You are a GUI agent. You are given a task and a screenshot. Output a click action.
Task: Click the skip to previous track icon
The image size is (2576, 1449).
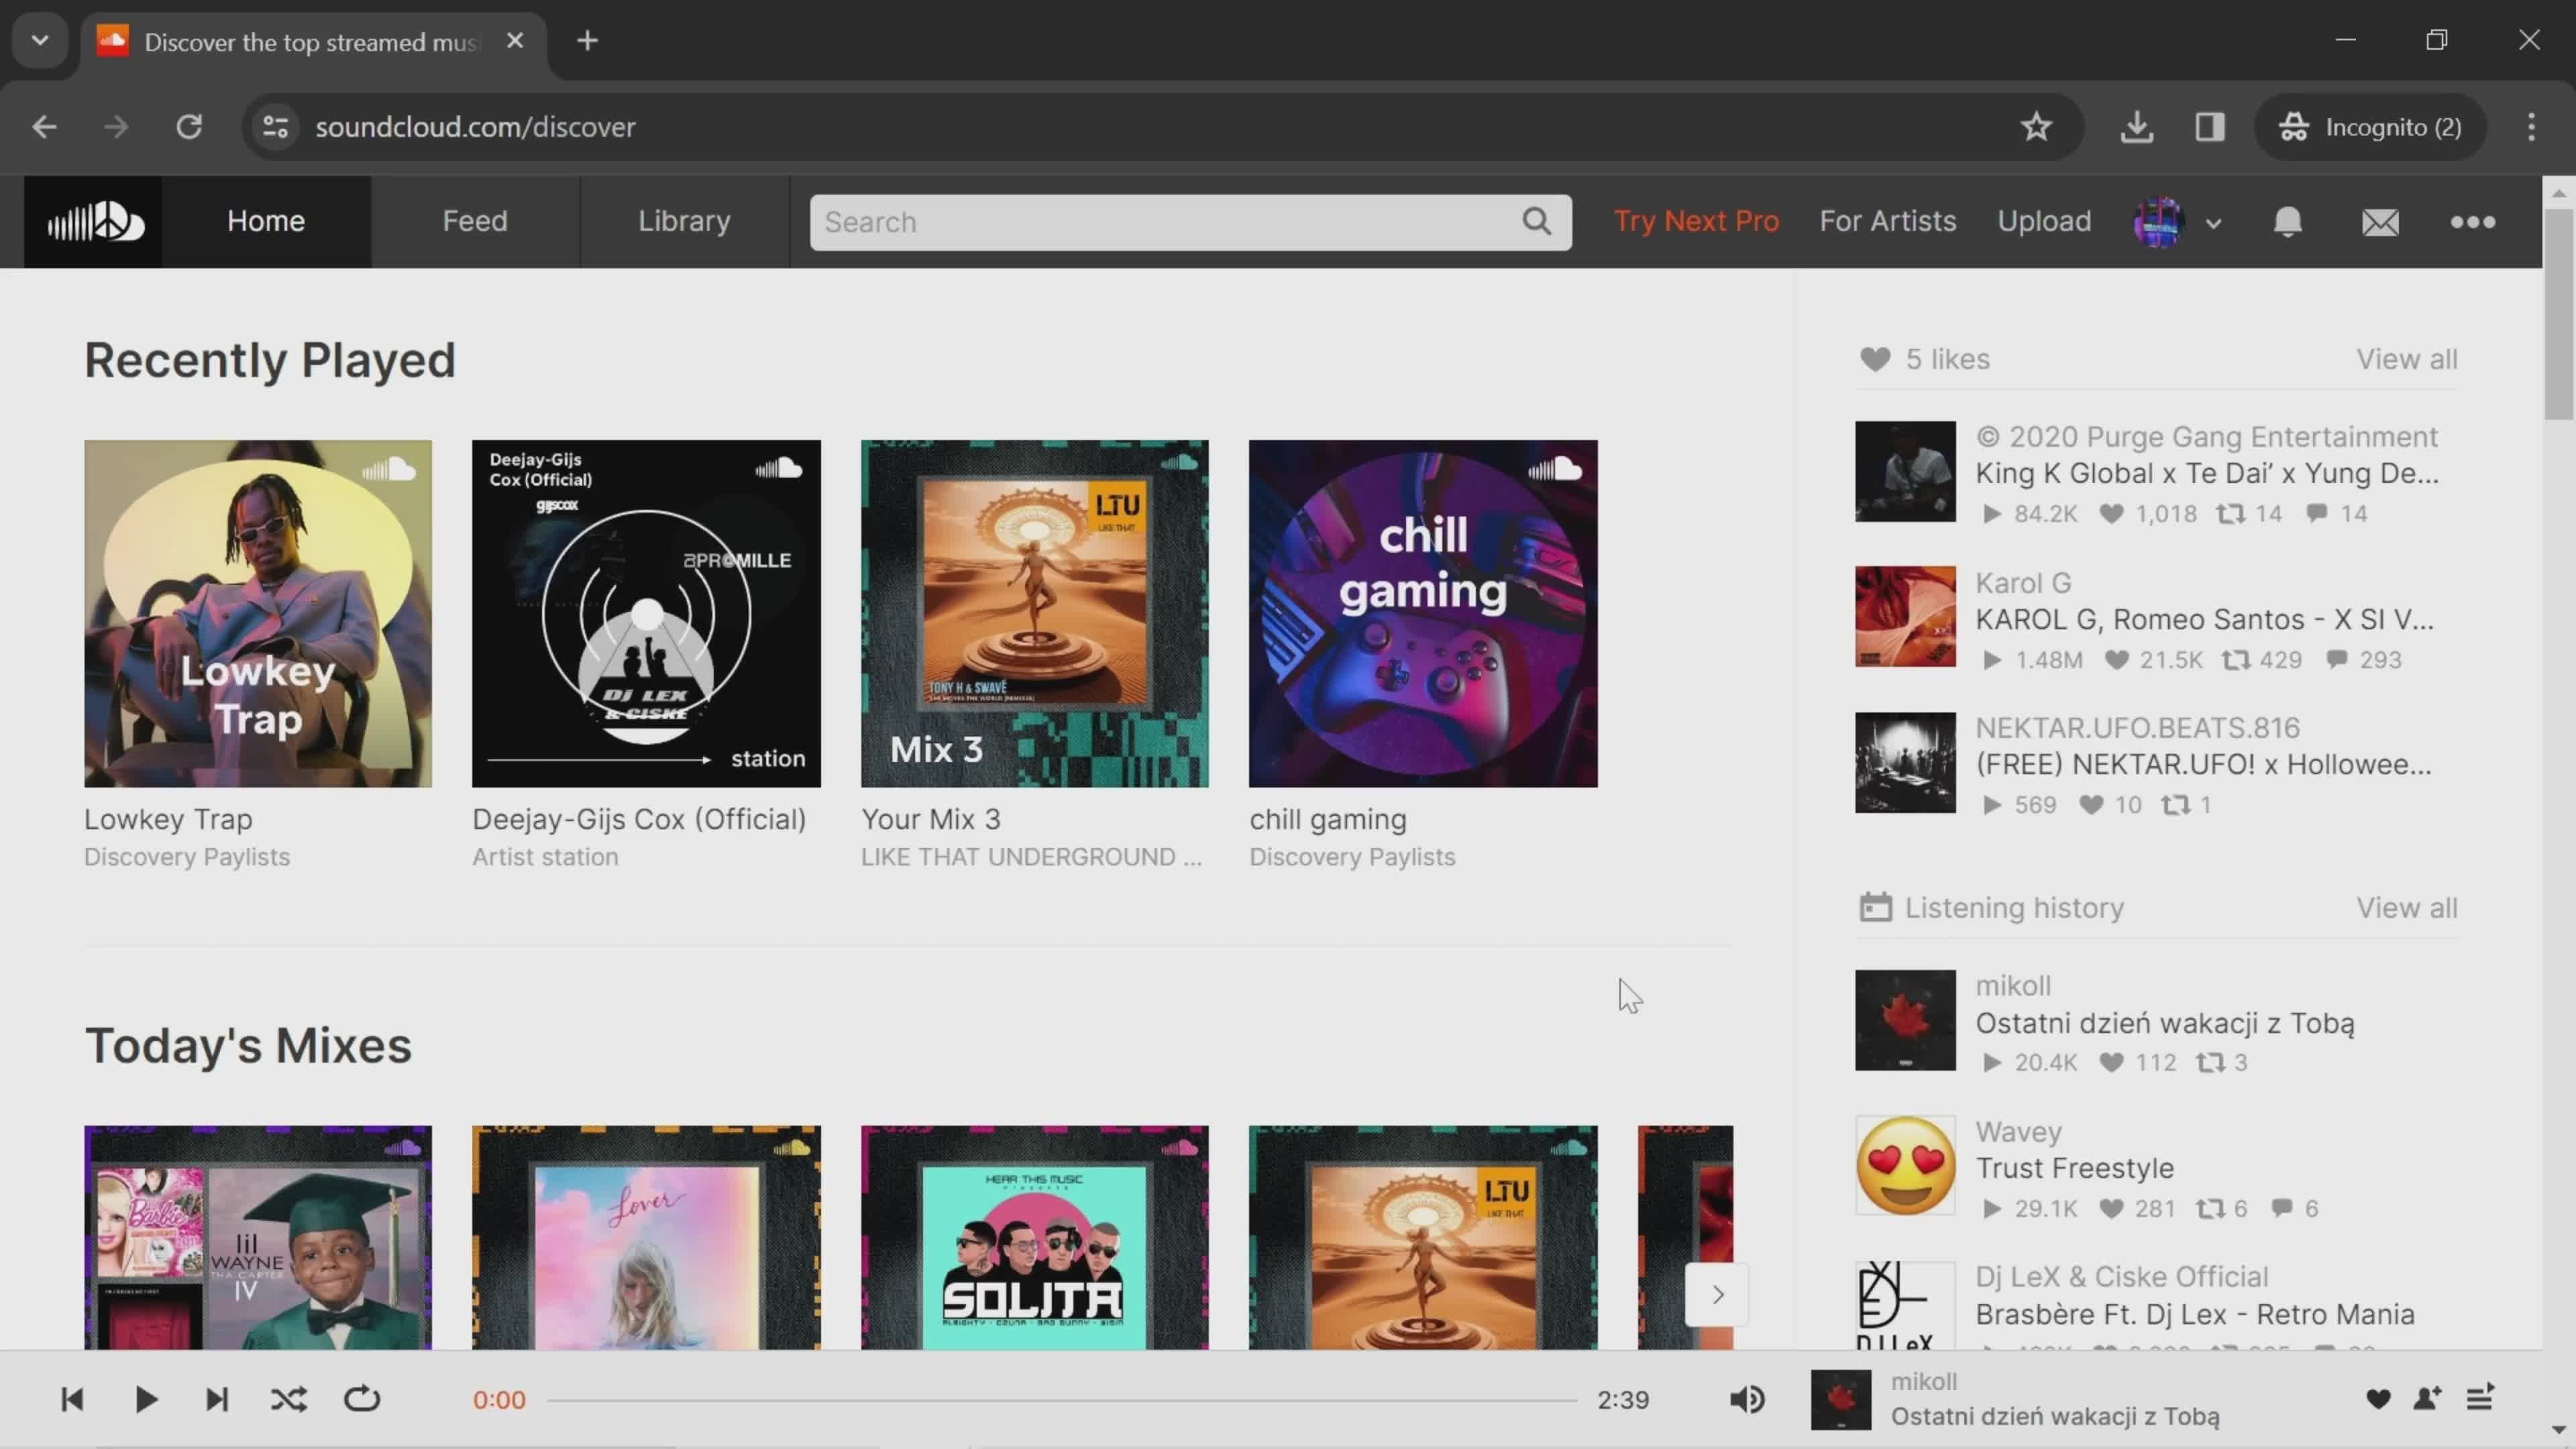(70, 1399)
